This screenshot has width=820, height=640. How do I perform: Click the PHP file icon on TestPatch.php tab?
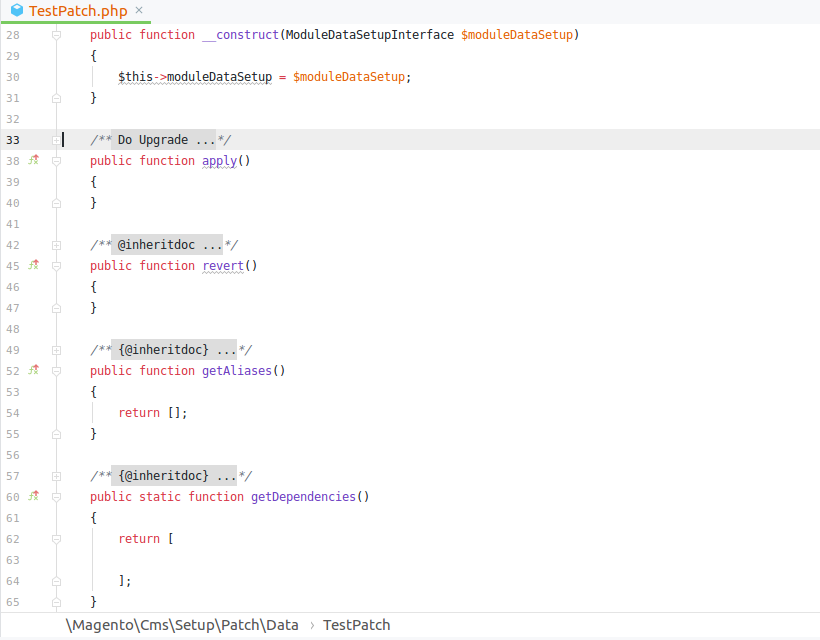click(x=17, y=10)
